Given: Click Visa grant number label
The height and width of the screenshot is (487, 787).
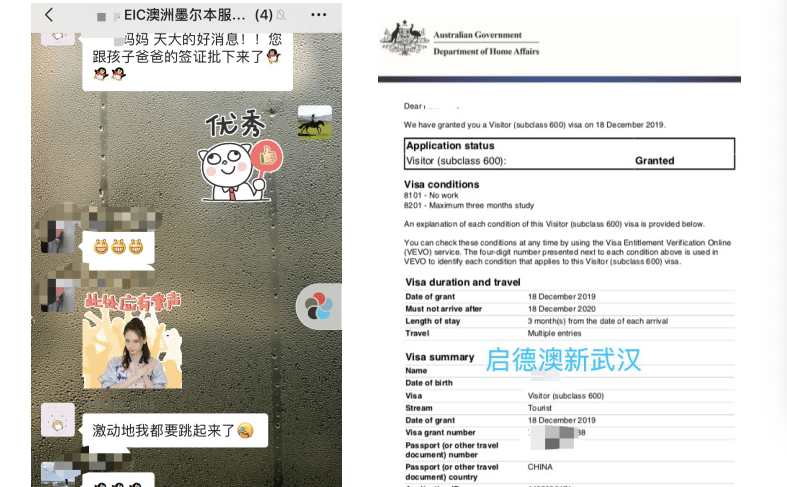Looking at the screenshot, I should point(440,432).
